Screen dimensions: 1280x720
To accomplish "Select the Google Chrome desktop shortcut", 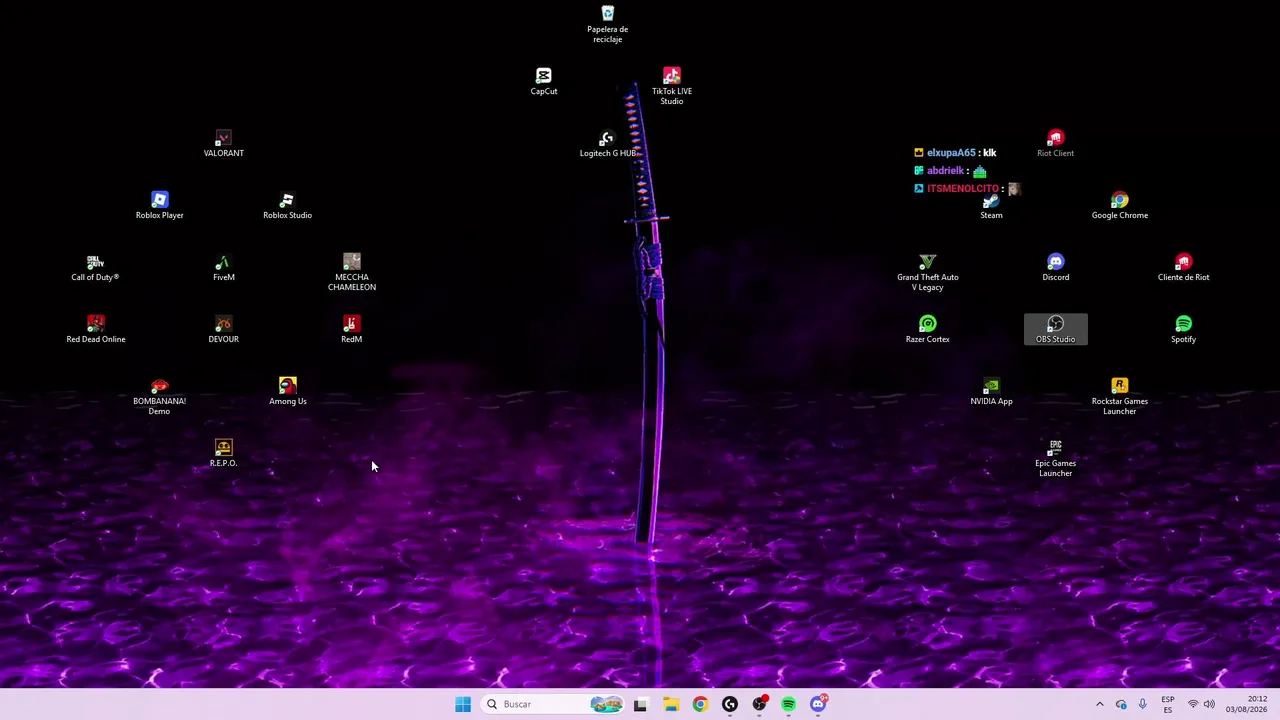I will tap(1119, 206).
